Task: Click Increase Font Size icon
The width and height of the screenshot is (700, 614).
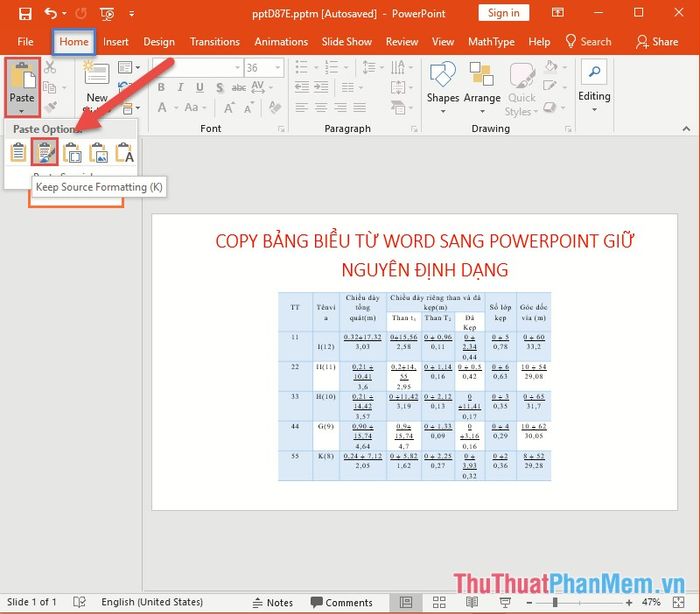Action: pyautogui.click(x=229, y=108)
